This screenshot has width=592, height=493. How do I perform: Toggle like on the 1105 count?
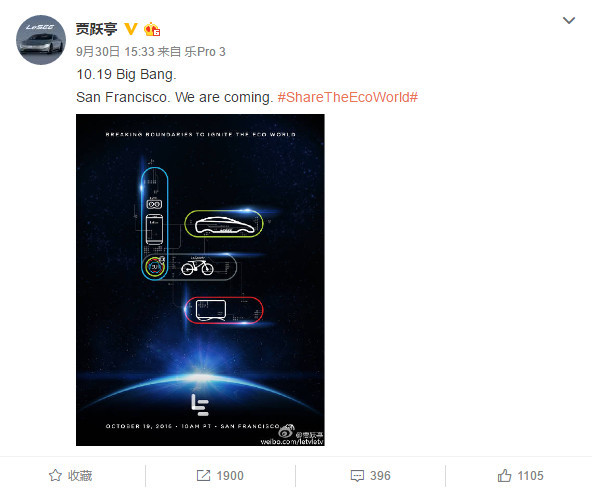click(x=521, y=476)
